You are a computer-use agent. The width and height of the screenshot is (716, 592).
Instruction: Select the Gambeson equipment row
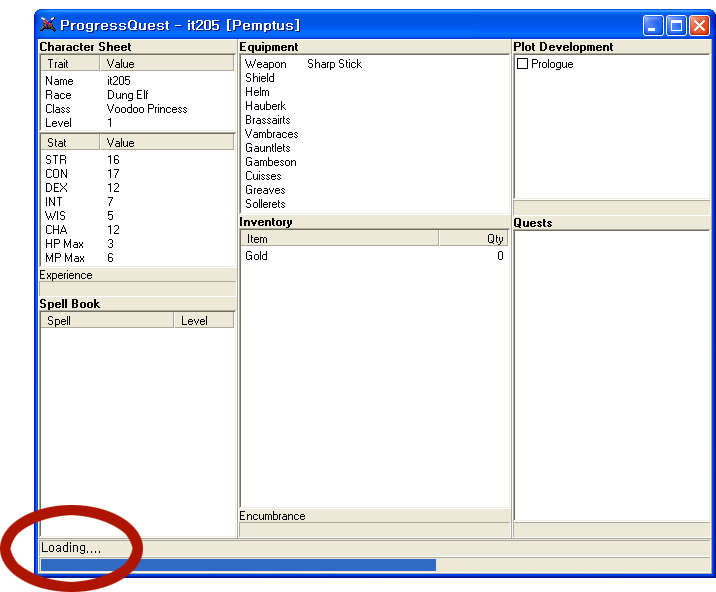click(374, 162)
